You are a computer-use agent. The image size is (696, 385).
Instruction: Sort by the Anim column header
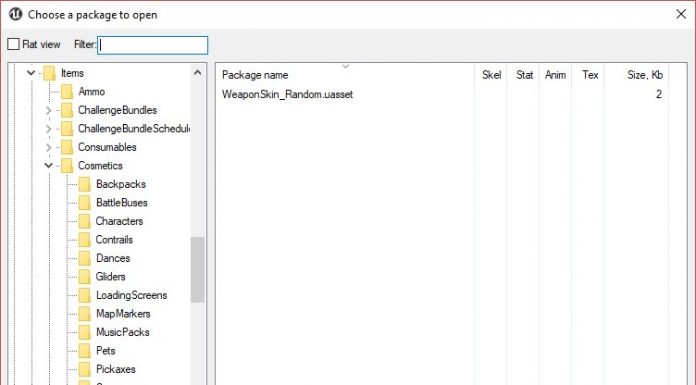coord(555,75)
